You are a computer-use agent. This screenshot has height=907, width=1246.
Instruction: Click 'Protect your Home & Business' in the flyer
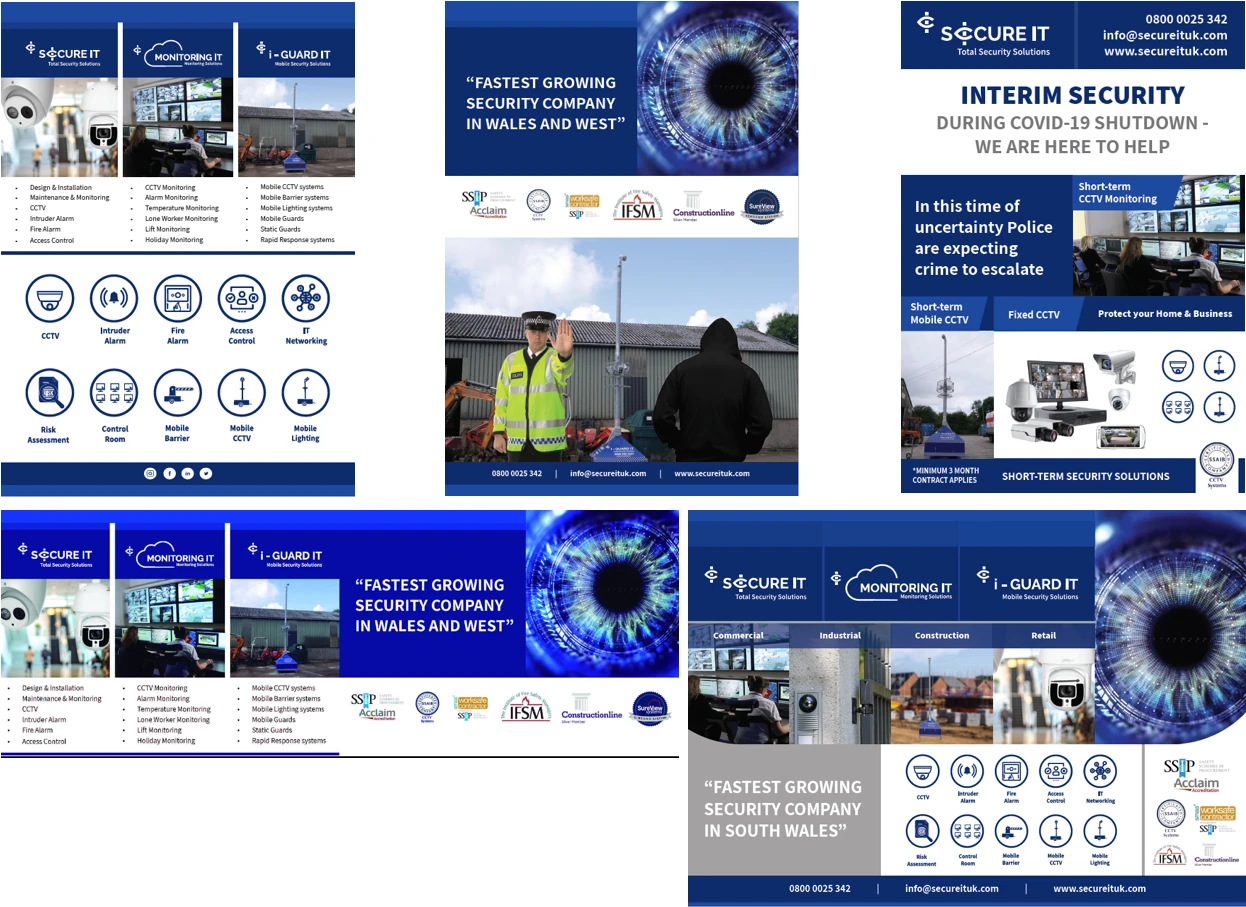[1165, 313]
